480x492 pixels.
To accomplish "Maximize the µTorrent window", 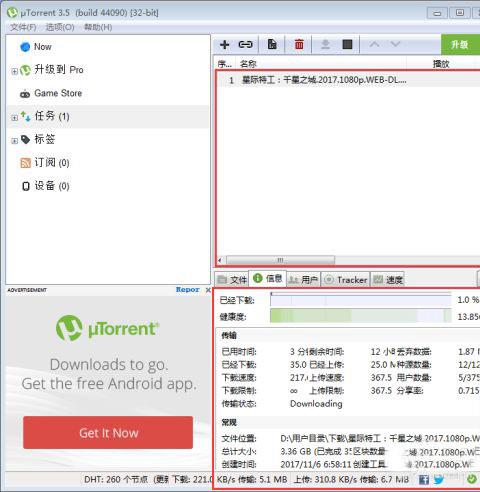I will click(460, 13).
